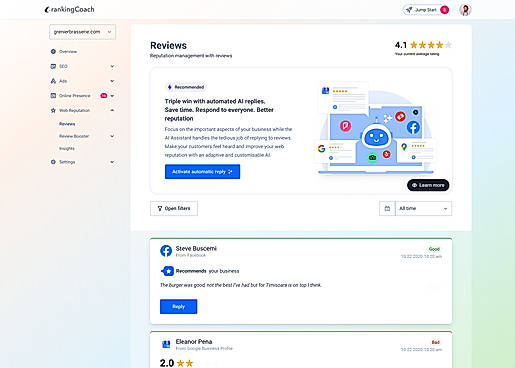The width and height of the screenshot is (515, 368).
Task: Select Review Booster in the sidebar
Action: pyautogui.click(x=74, y=136)
